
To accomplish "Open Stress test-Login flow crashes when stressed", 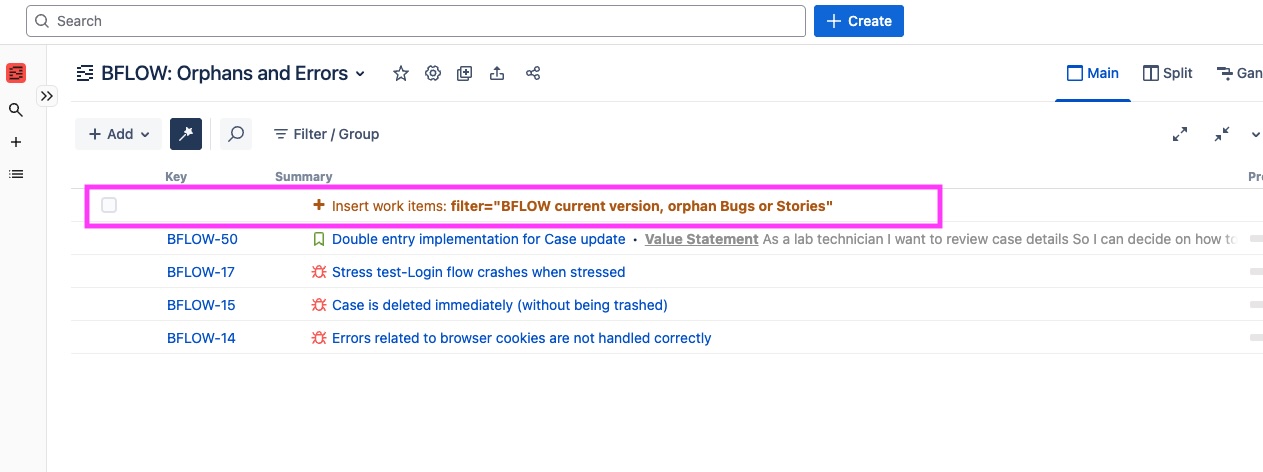I will [x=479, y=272].
